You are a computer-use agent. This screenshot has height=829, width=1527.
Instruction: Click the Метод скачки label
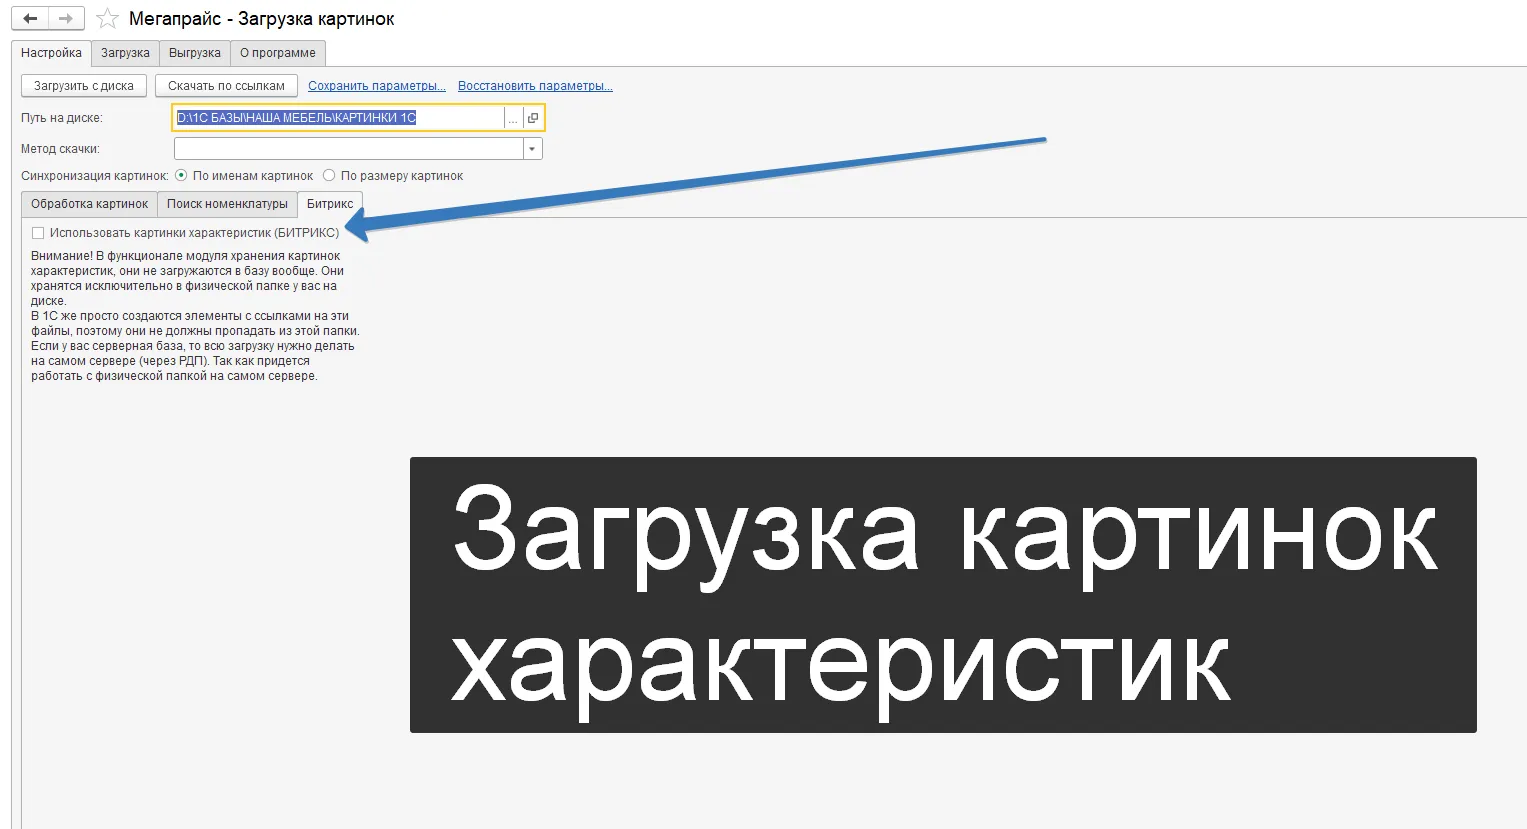pos(60,149)
